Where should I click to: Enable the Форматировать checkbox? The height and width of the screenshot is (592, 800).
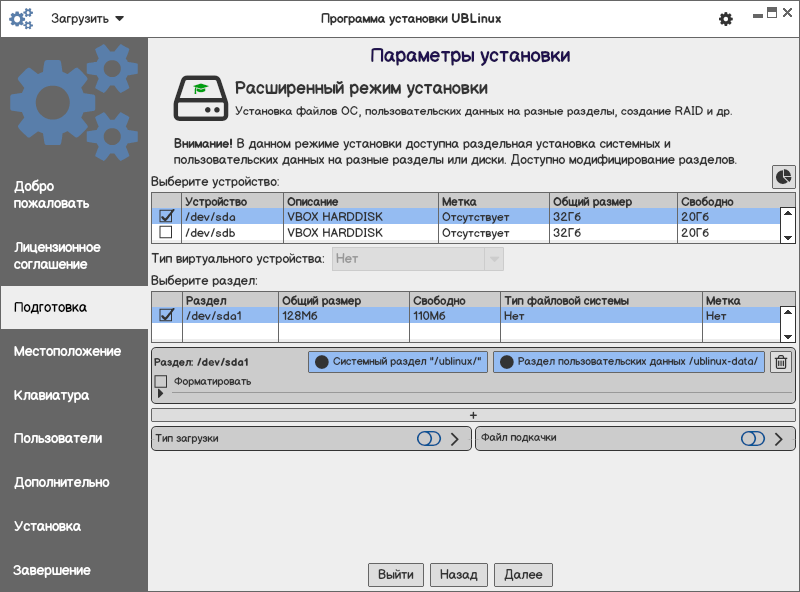click(x=161, y=381)
